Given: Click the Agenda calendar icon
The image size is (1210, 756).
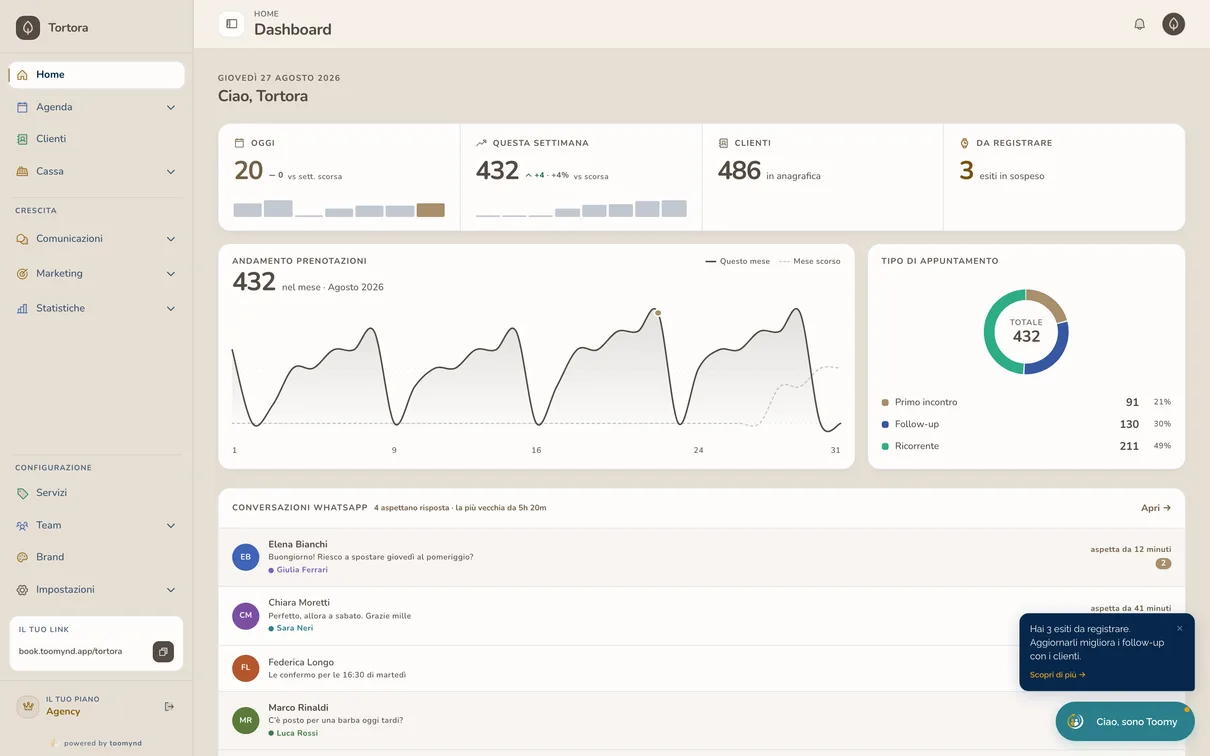Looking at the screenshot, I should (x=22, y=107).
